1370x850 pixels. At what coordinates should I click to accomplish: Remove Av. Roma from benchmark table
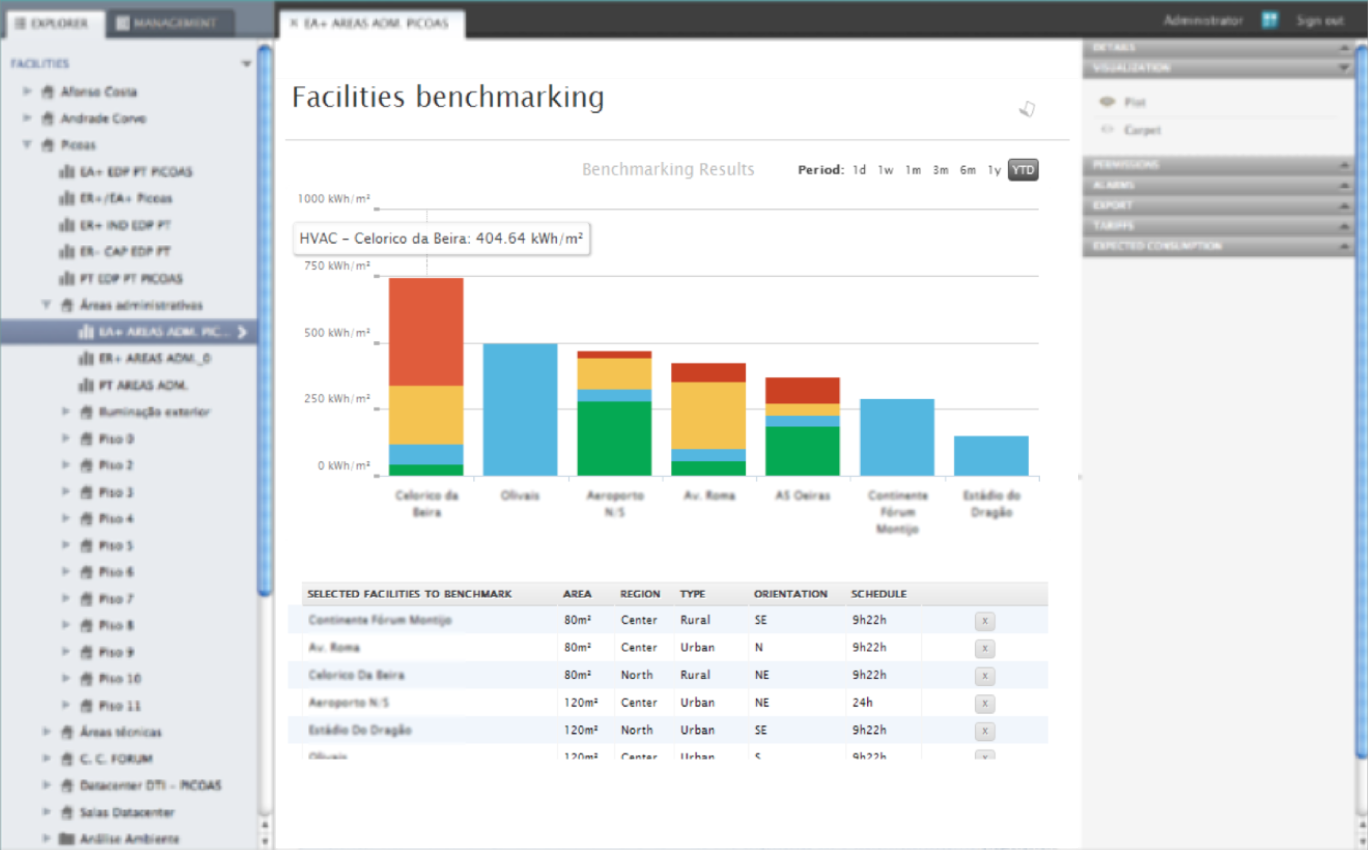click(984, 649)
